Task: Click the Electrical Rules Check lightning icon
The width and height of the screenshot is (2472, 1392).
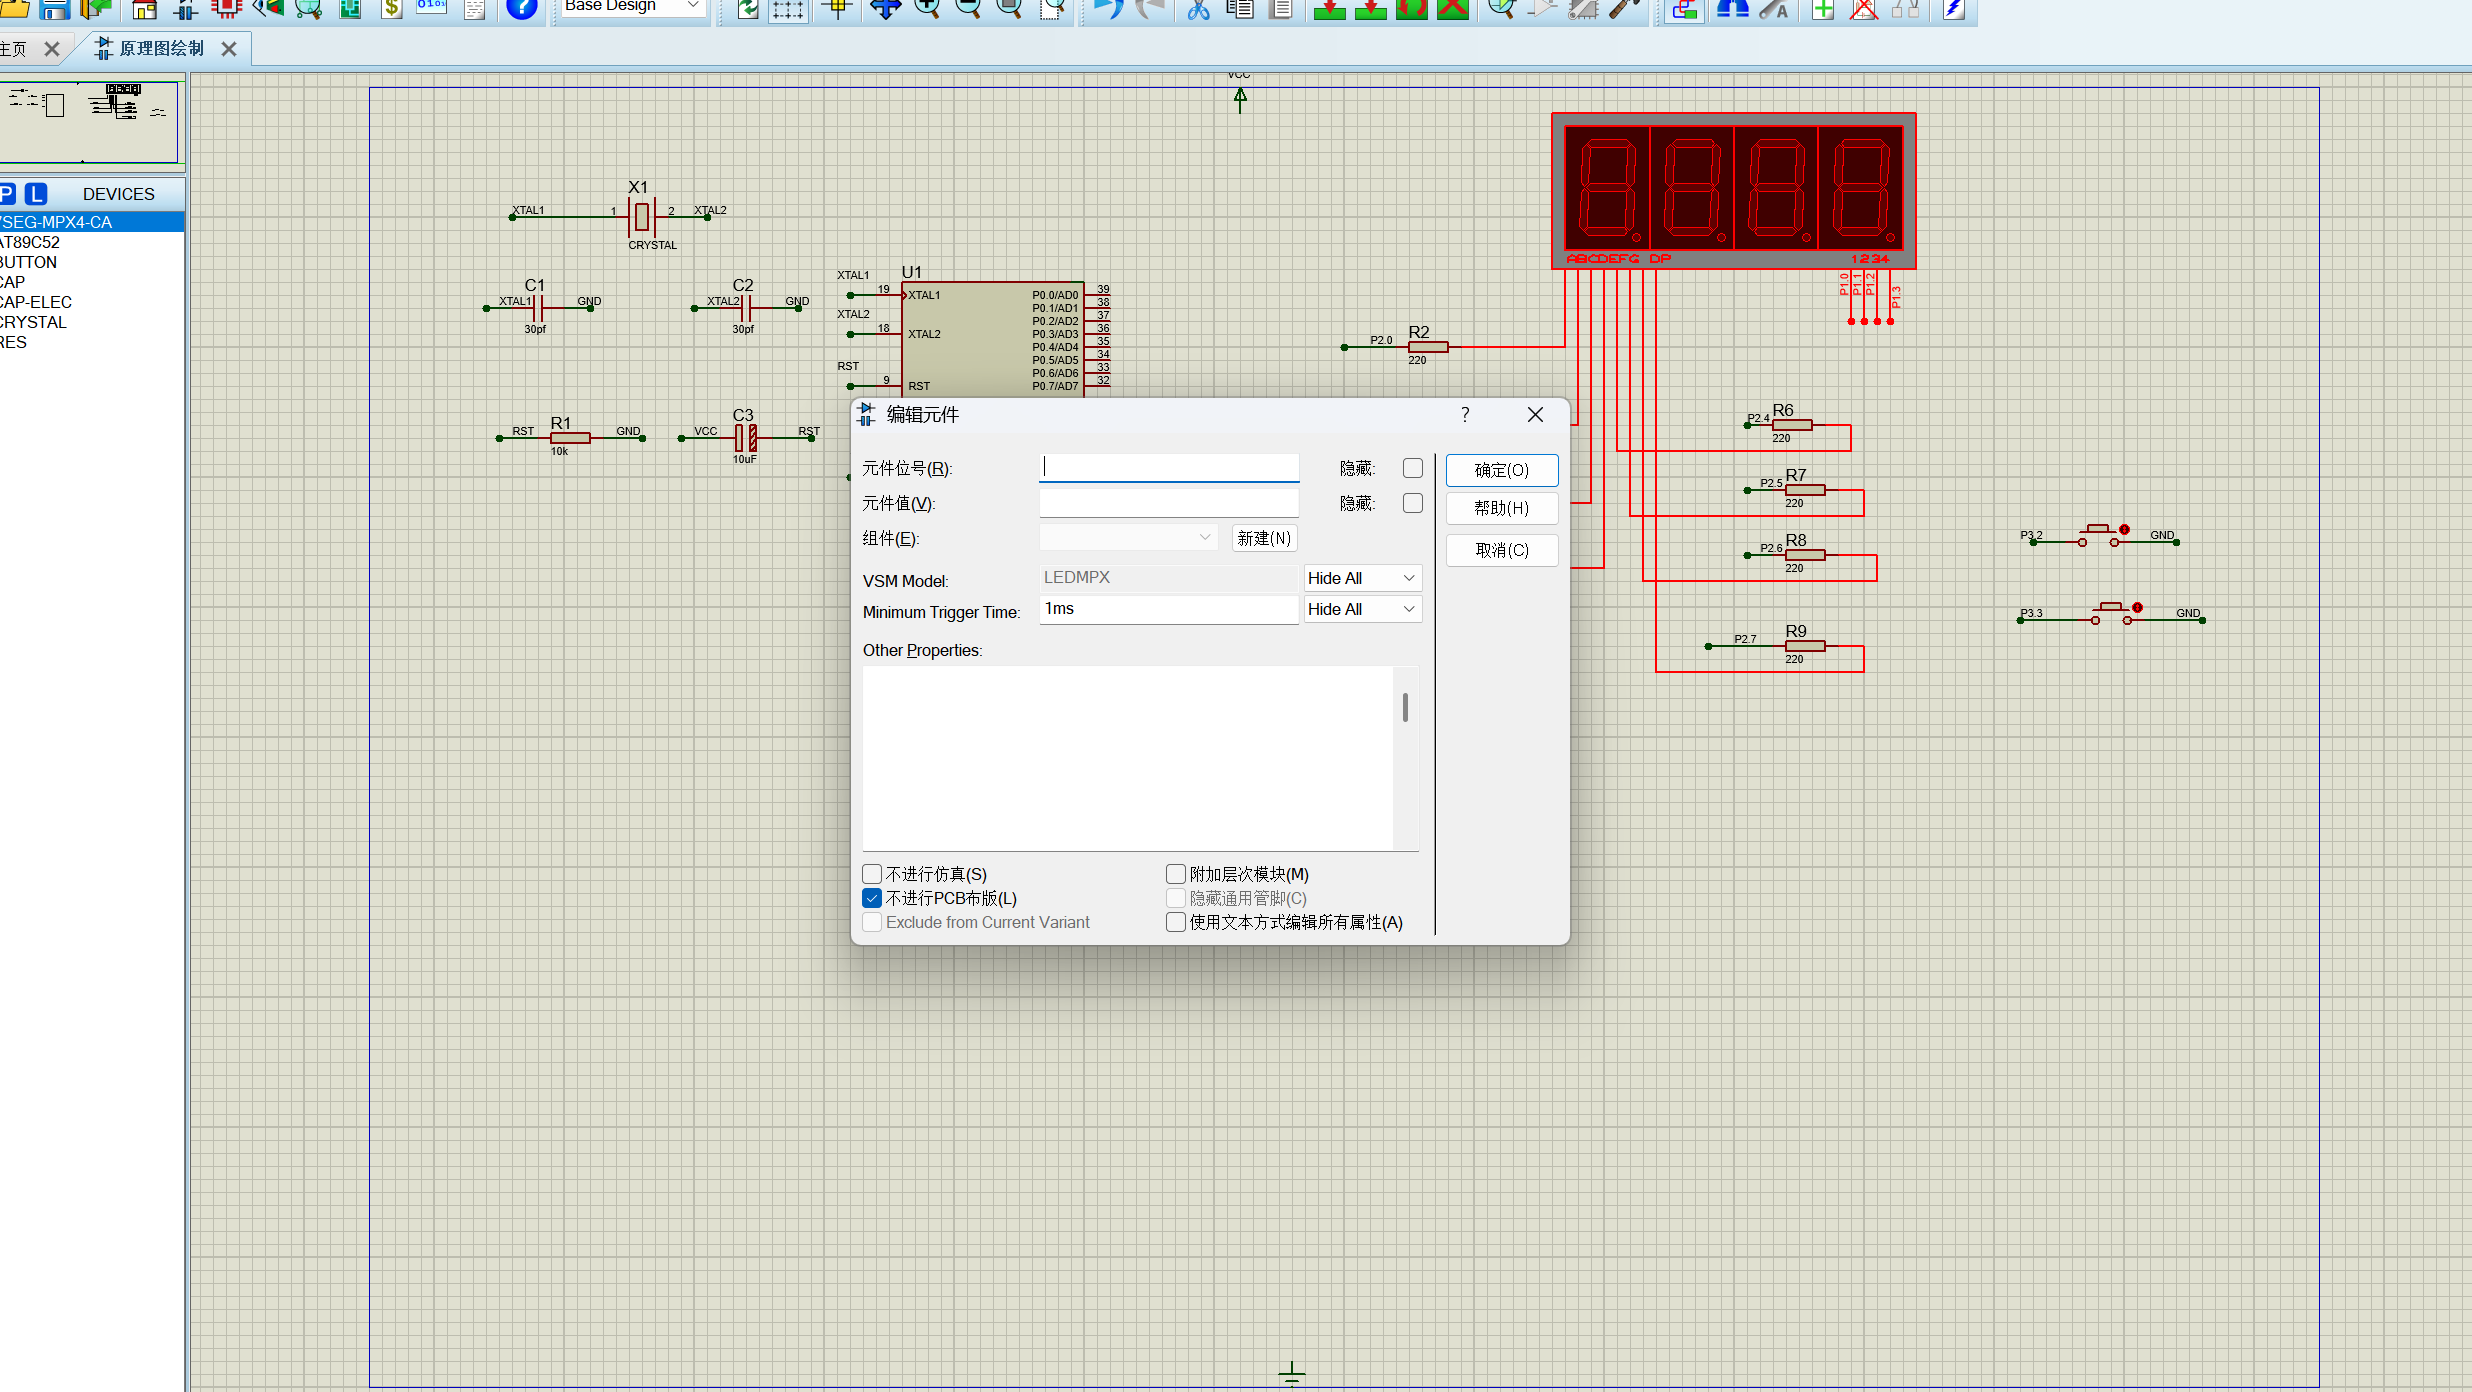Action: click(x=1953, y=9)
